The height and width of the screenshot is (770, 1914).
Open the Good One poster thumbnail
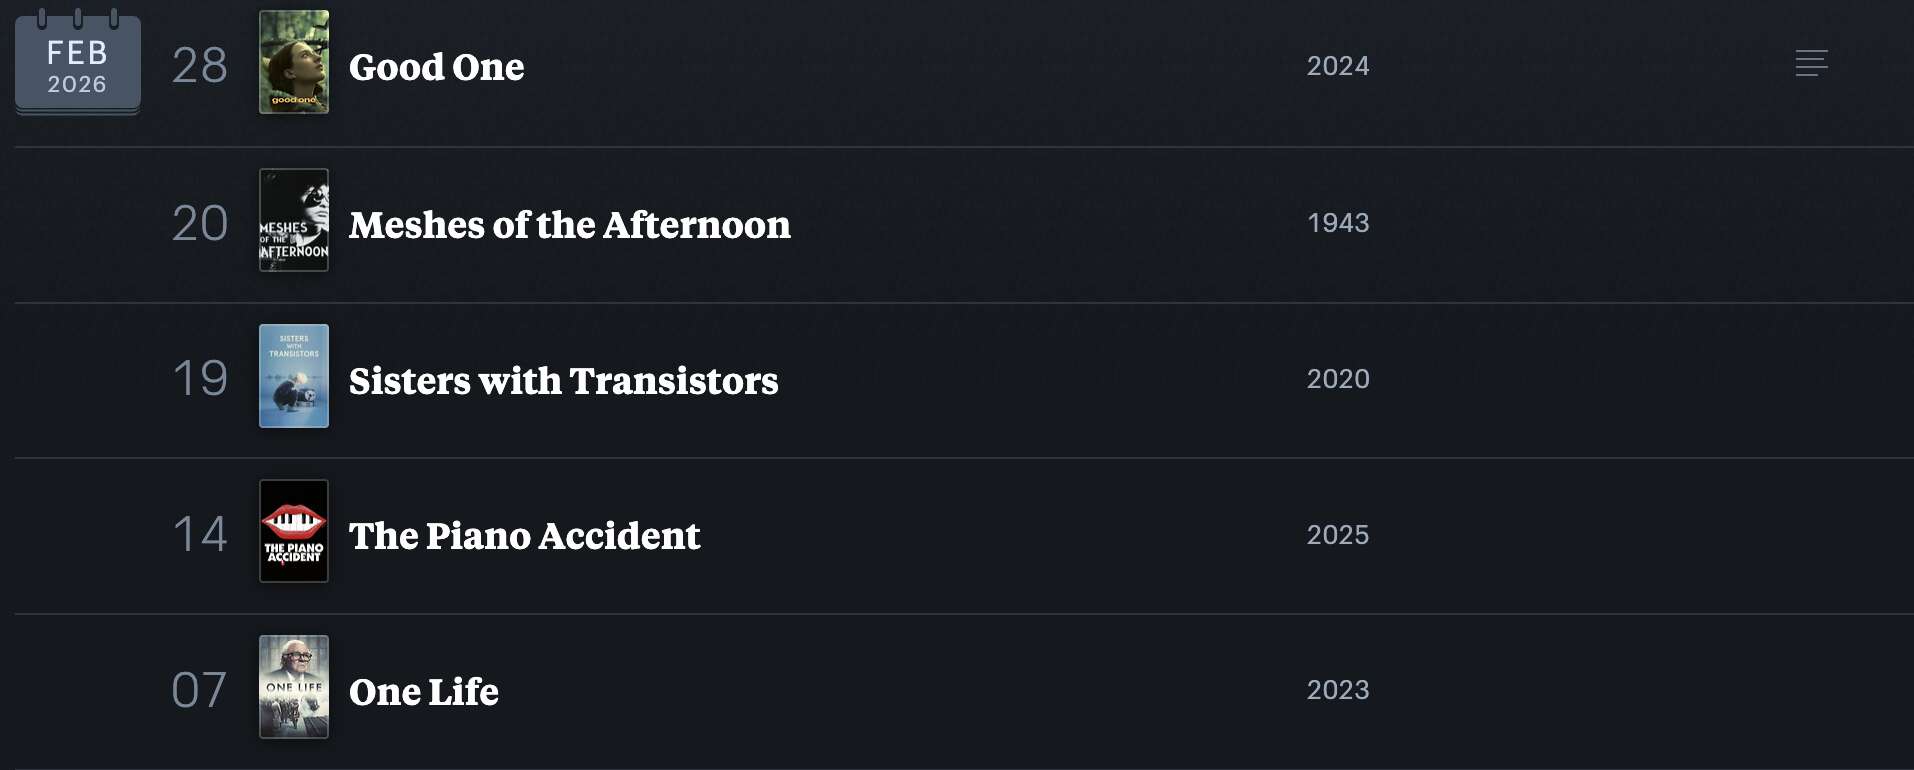click(x=294, y=62)
